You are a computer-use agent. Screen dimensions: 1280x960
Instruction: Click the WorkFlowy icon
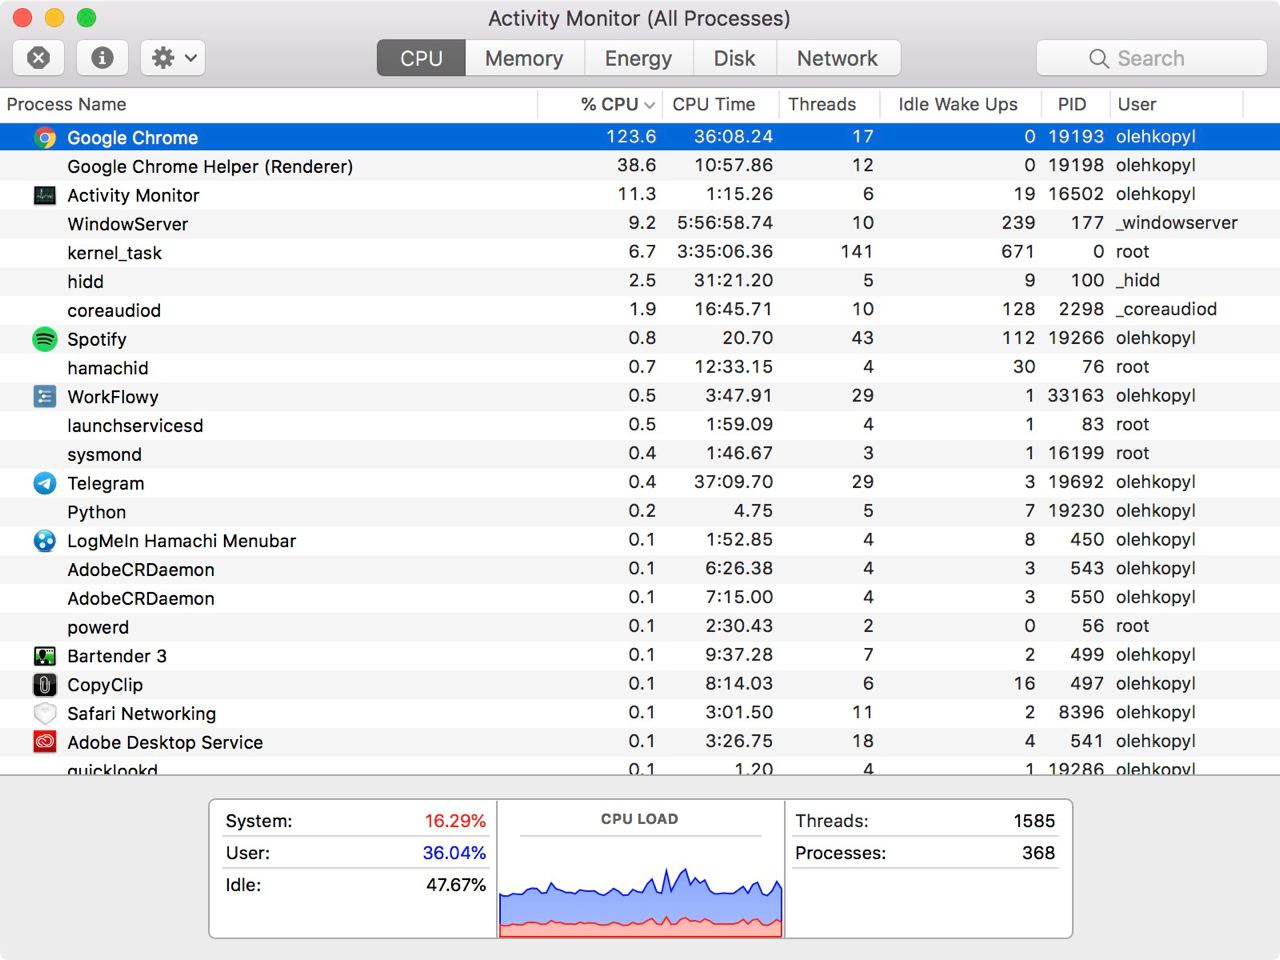pyautogui.click(x=45, y=397)
